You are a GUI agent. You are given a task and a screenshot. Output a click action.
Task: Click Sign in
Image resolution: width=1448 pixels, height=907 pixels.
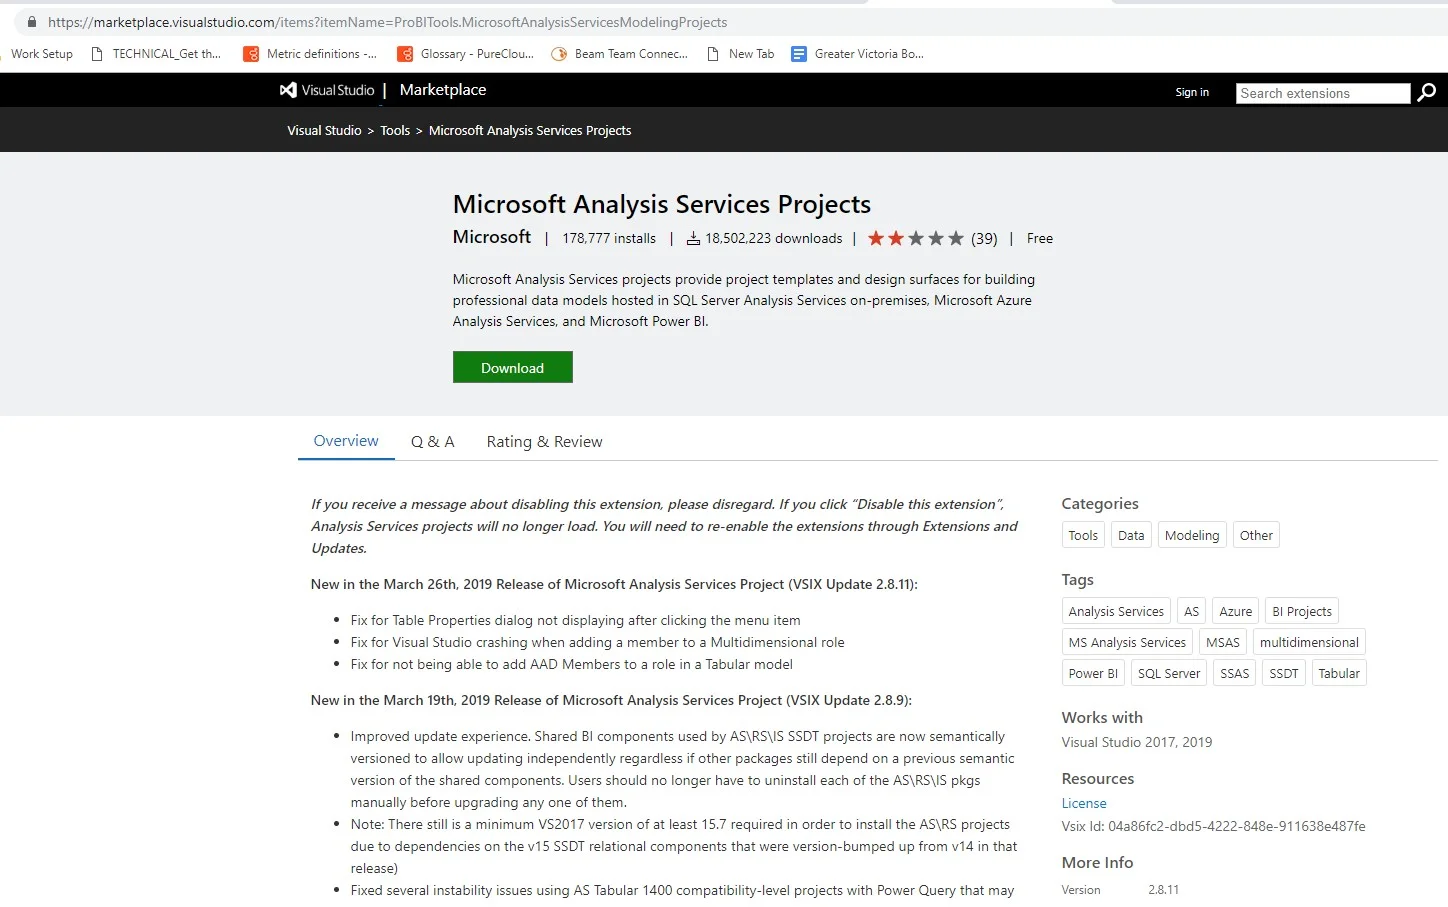click(x=1192, y=92)
